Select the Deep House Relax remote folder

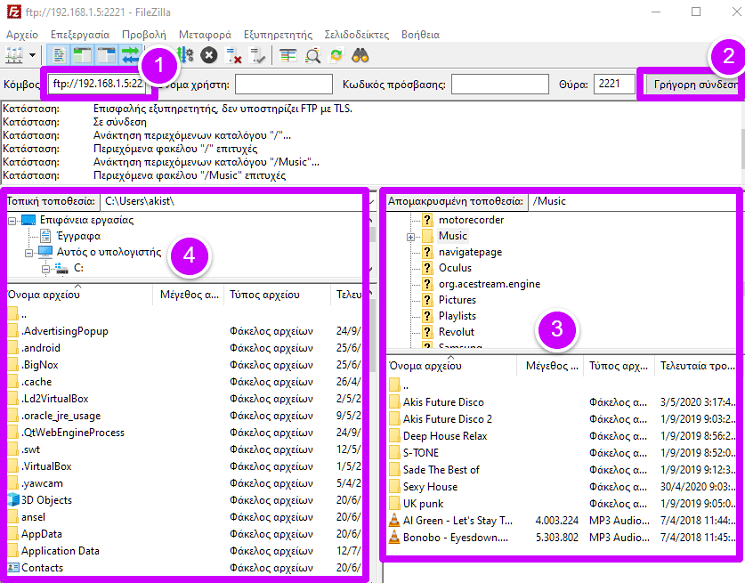pyautogui.click(x=444, y=436)
